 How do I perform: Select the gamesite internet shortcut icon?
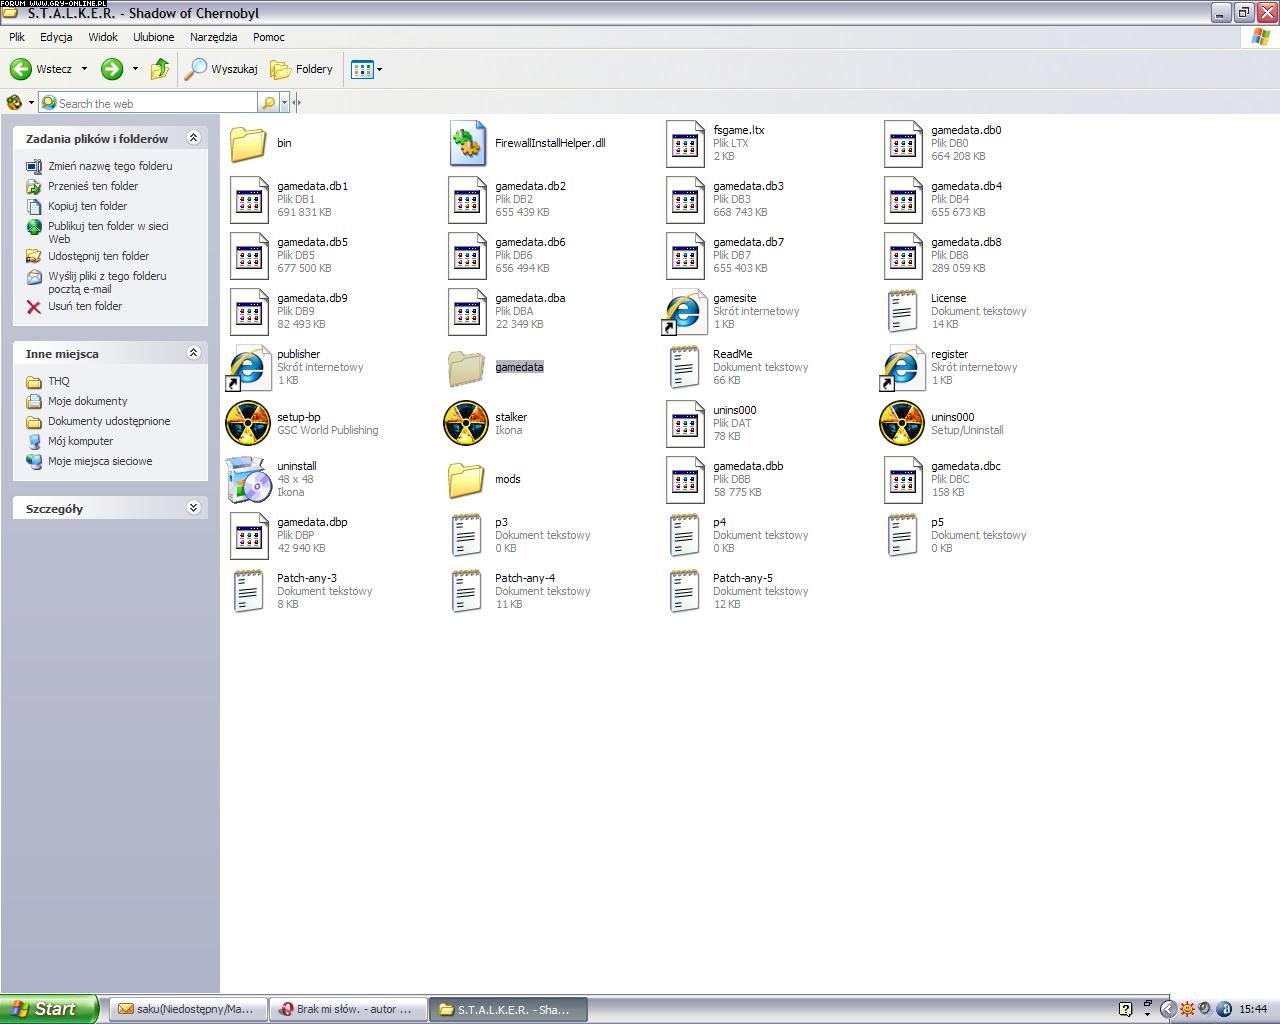[684, 312]
